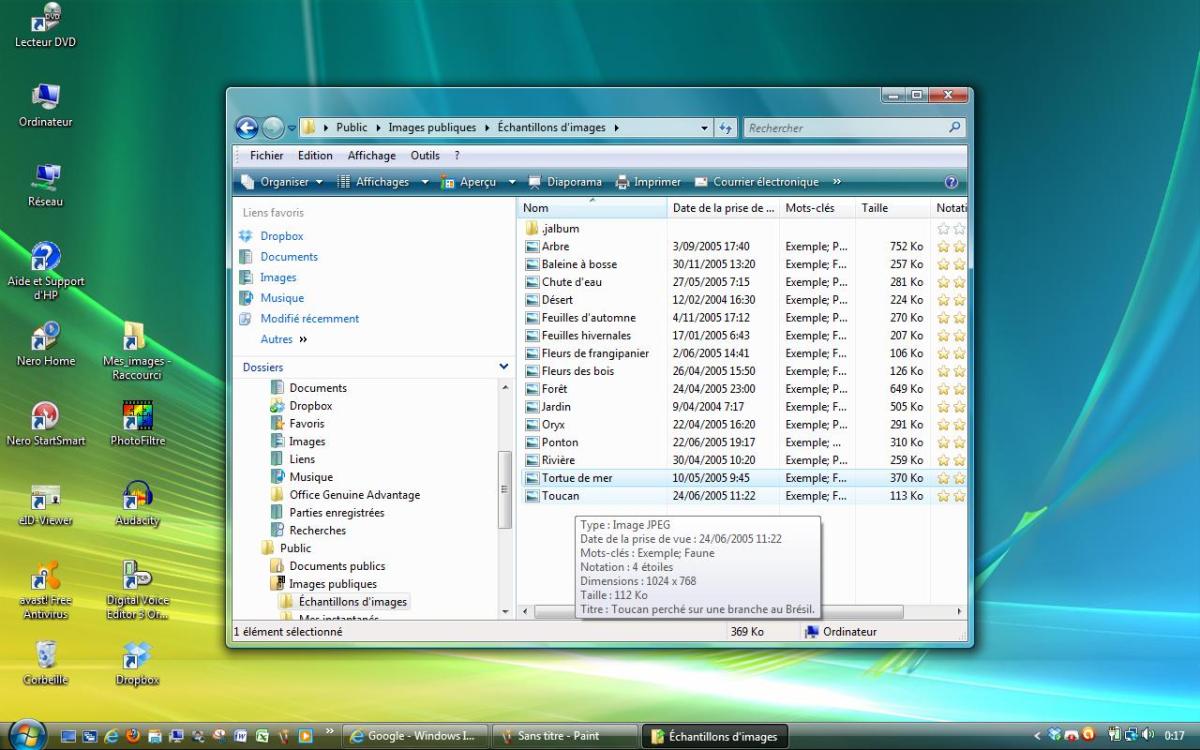Viewport: 1200px width, 750px height.
Task: Collapse the Dossiers folder pane
Action: point(503,367)
